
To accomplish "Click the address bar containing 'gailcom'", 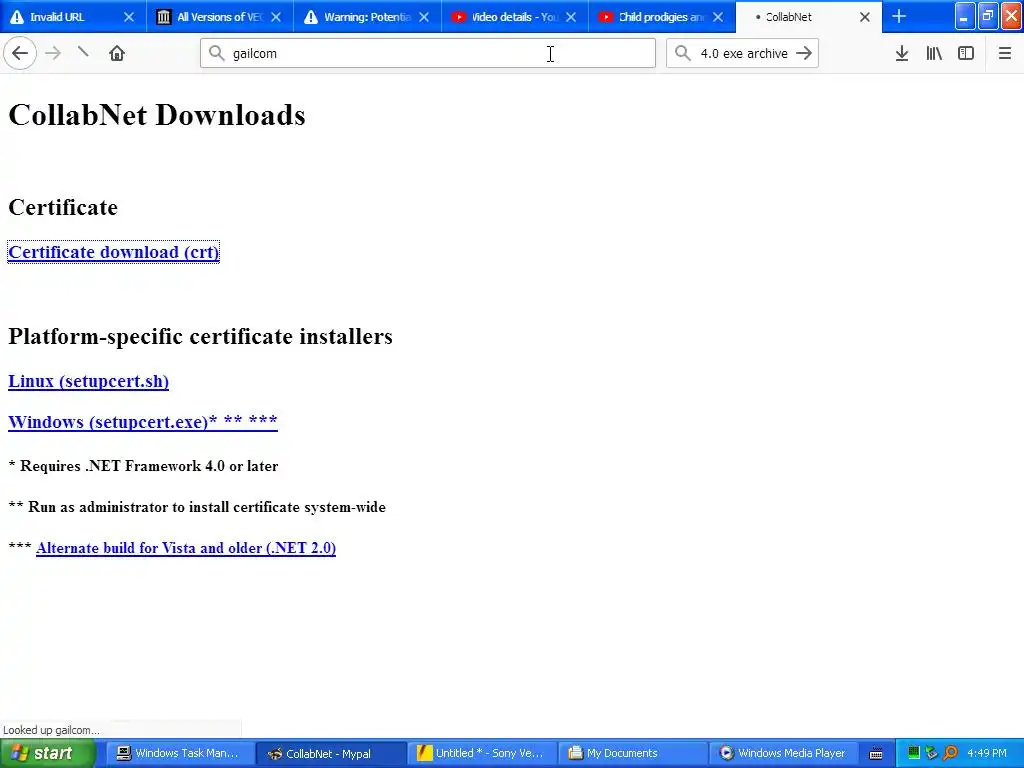I will coord(428,54).
